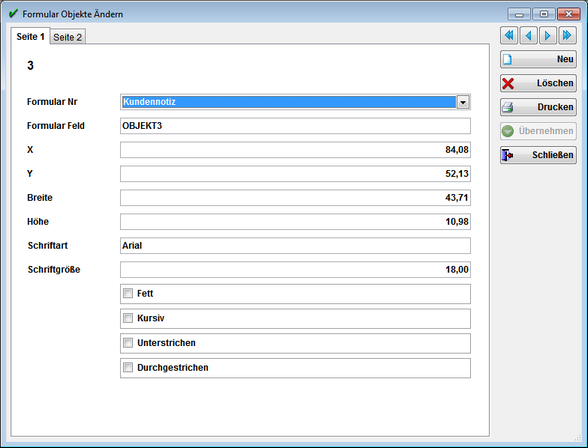The image size is (588, 448).
Task: Select the Seite 1 tab
Action: [x=30, y=36]
